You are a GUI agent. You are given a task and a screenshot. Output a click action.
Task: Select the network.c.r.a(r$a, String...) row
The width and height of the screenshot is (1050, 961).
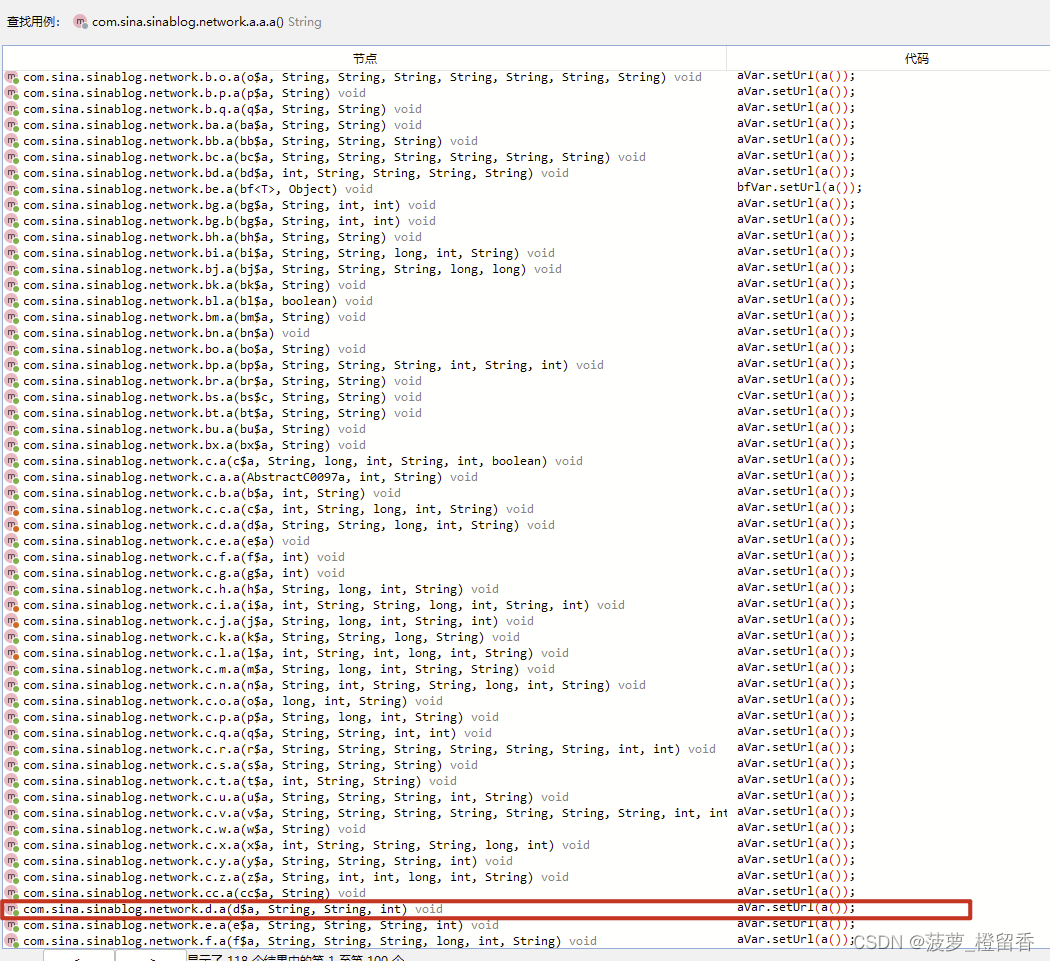point(526,750)
